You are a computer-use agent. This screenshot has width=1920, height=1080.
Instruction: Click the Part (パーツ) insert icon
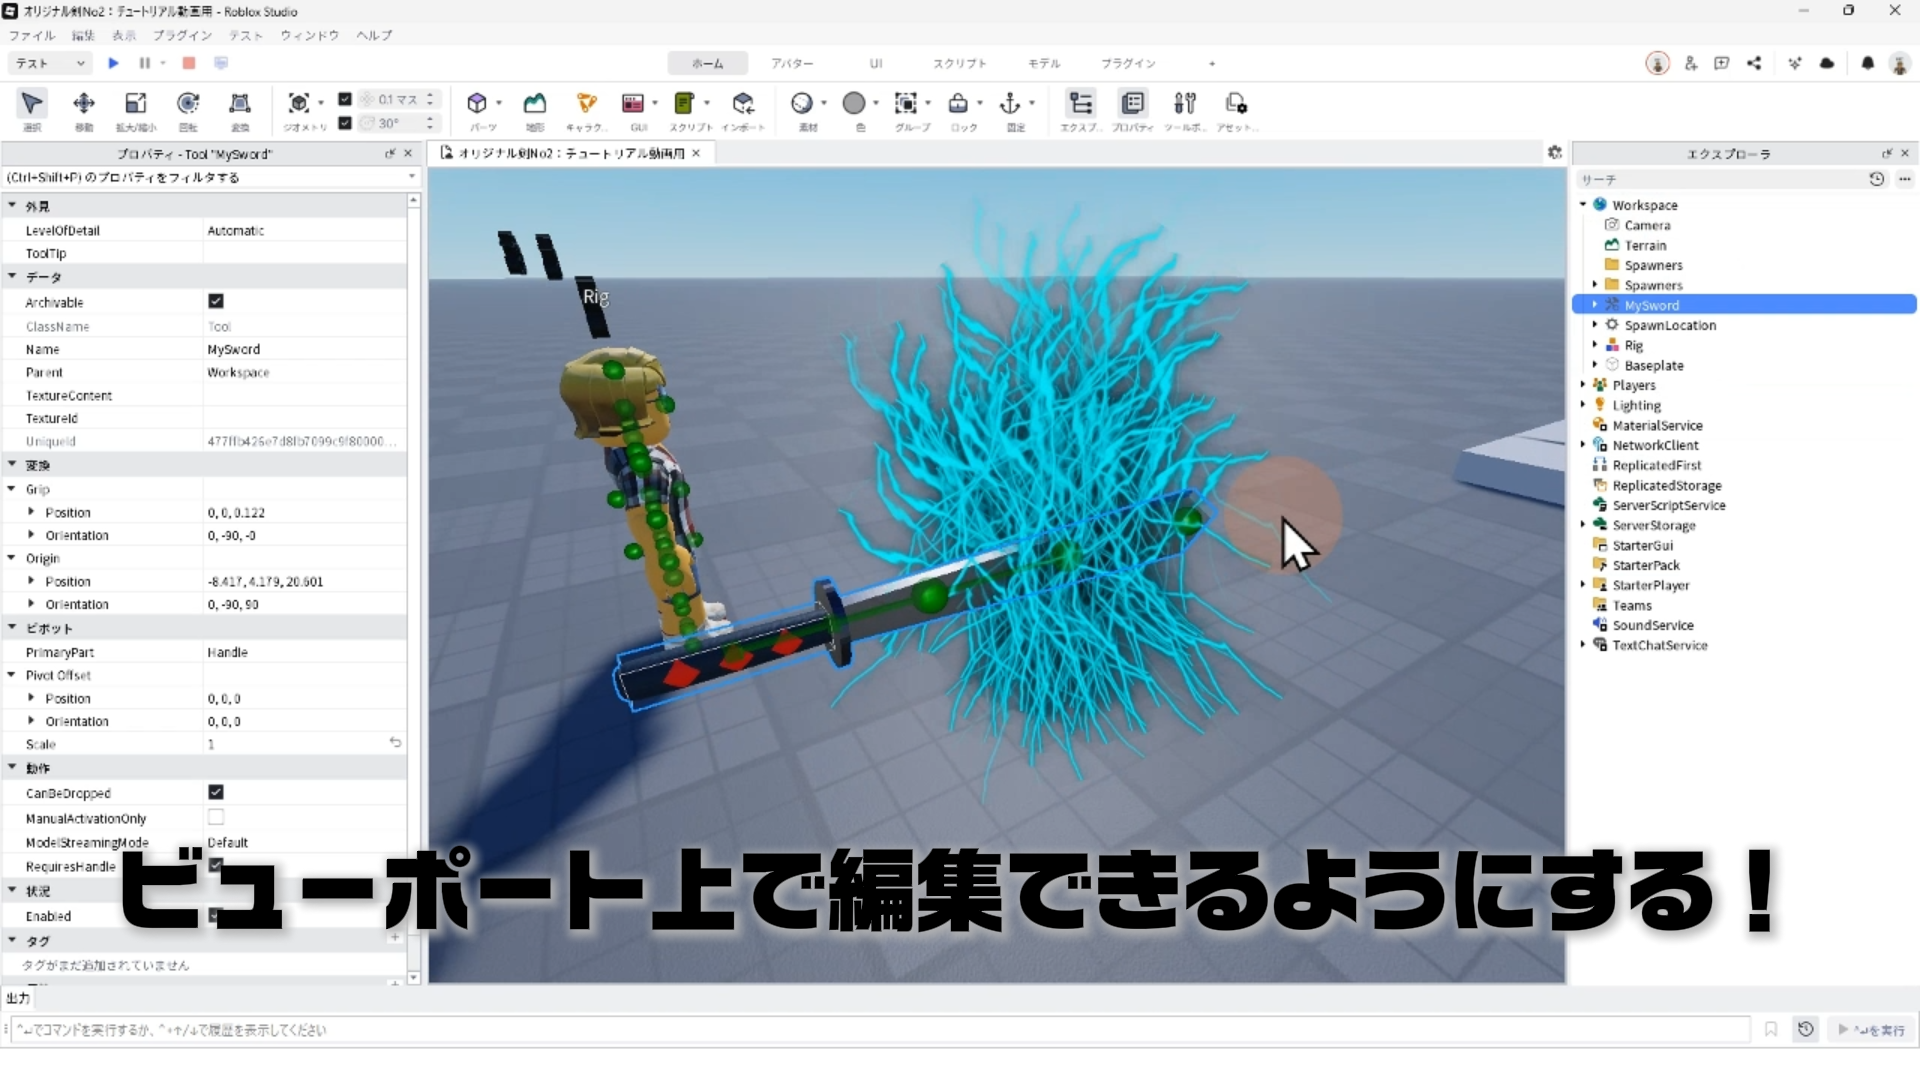pos(477,104)
